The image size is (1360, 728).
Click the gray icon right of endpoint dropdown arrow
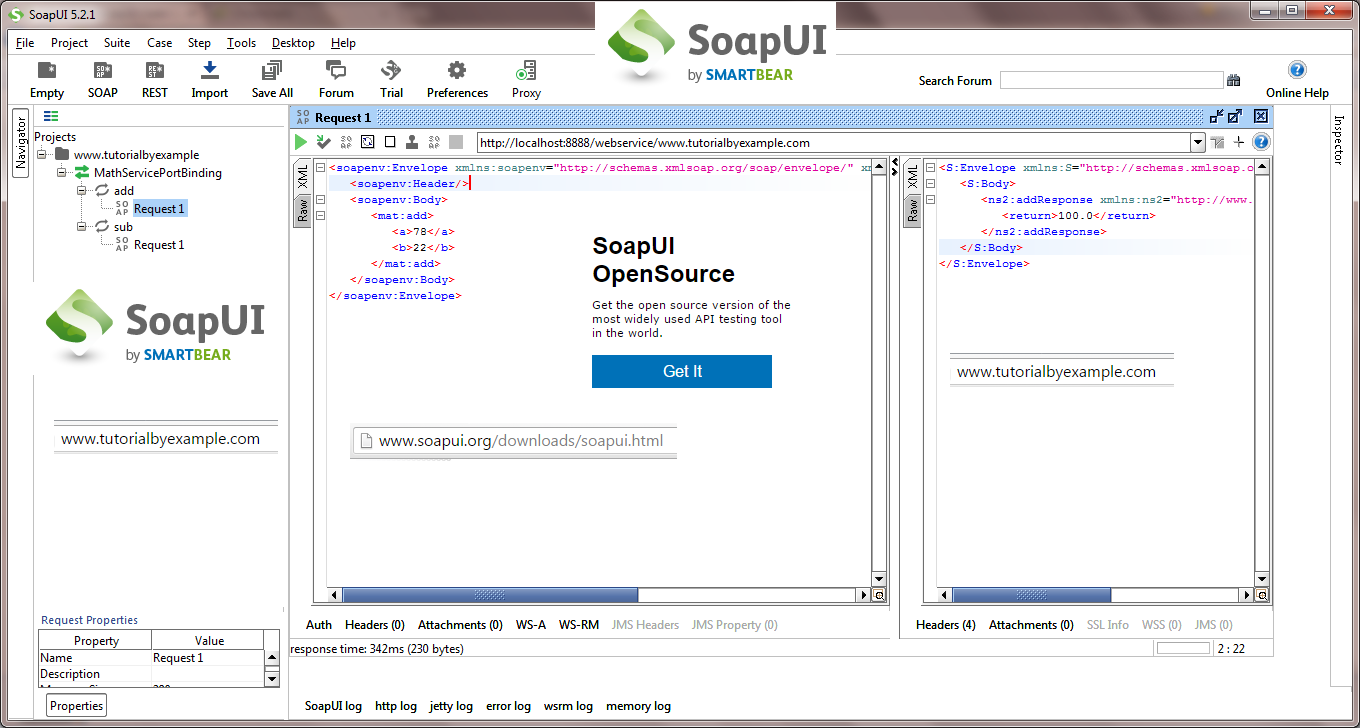[x=1217, y=142]
